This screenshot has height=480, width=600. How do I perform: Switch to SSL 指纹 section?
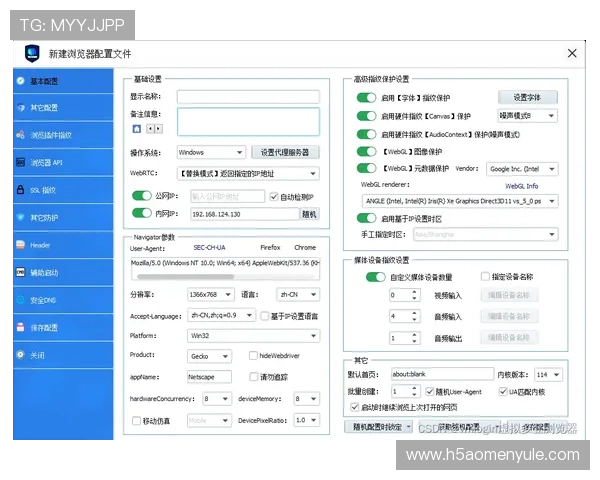pyautogui.click(x=63, y=190)
